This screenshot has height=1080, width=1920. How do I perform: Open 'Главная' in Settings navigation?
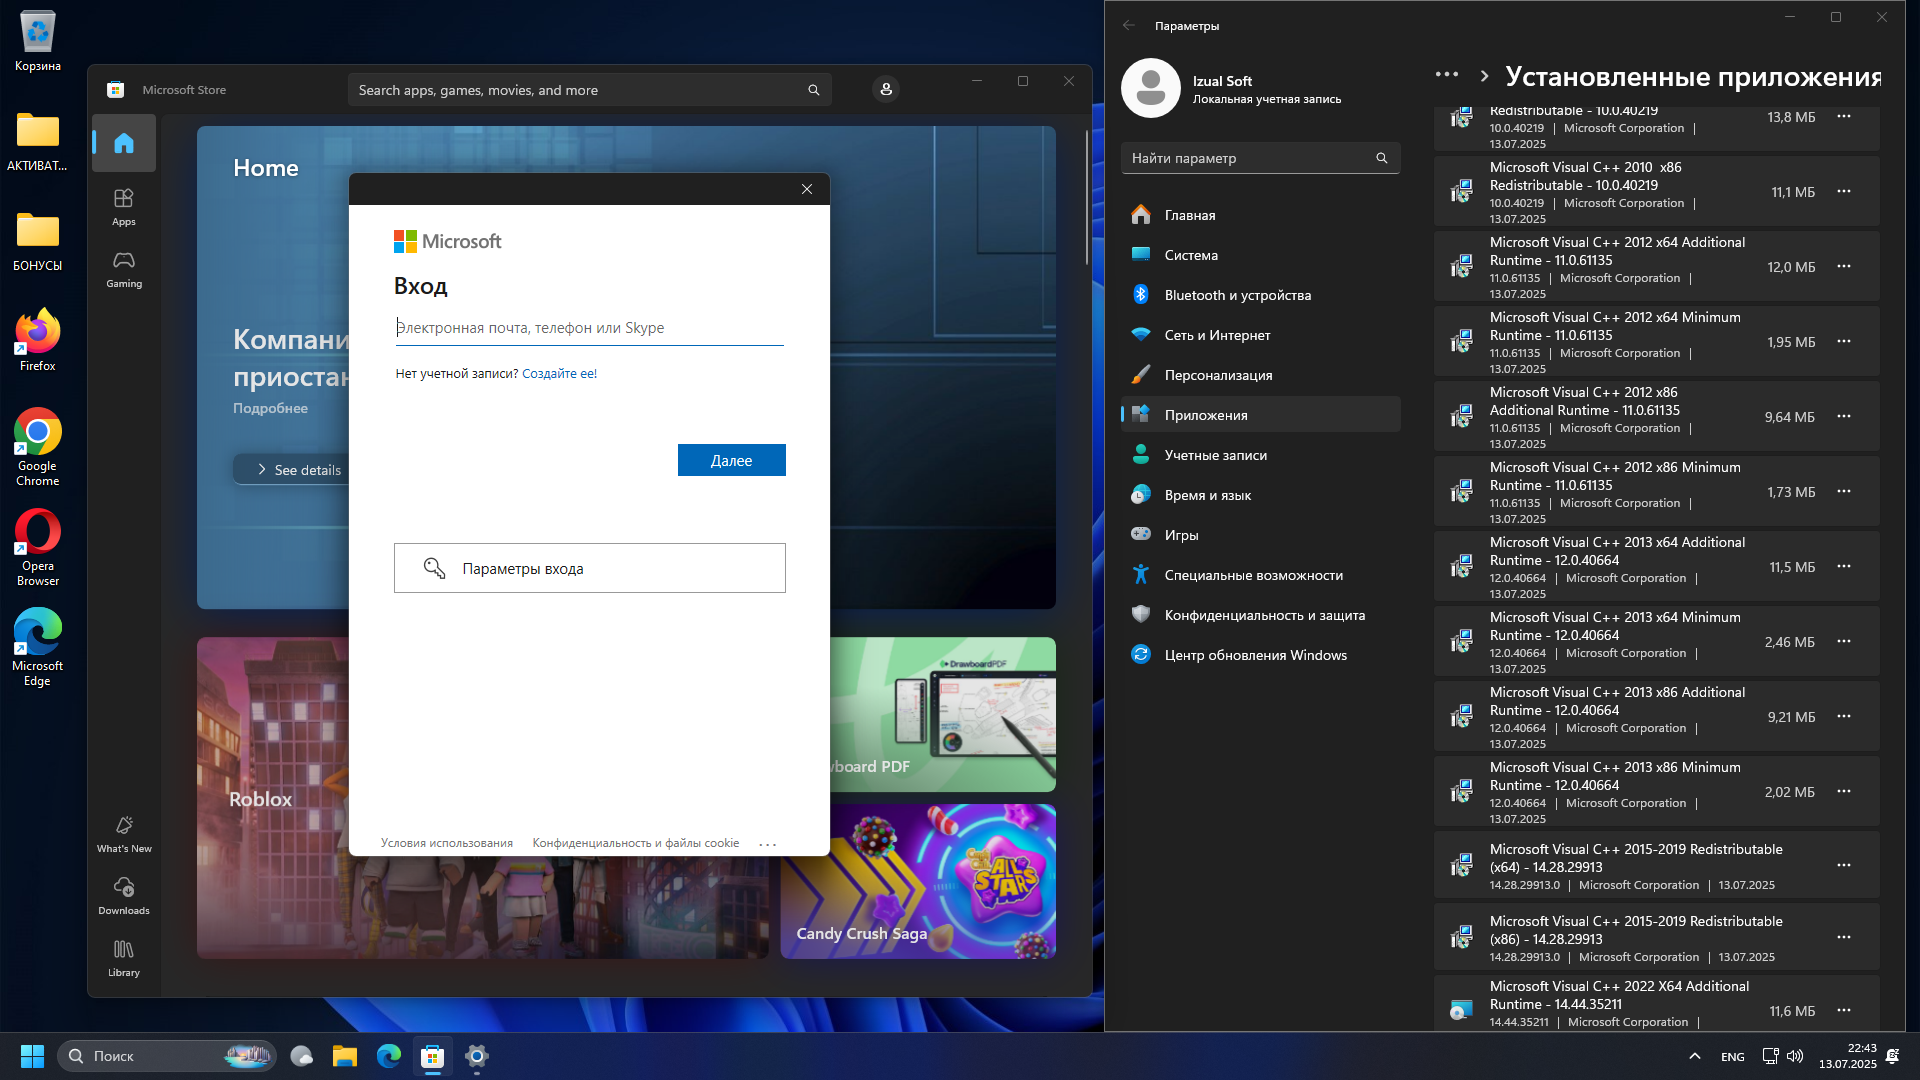click(x=1260, y=215)
